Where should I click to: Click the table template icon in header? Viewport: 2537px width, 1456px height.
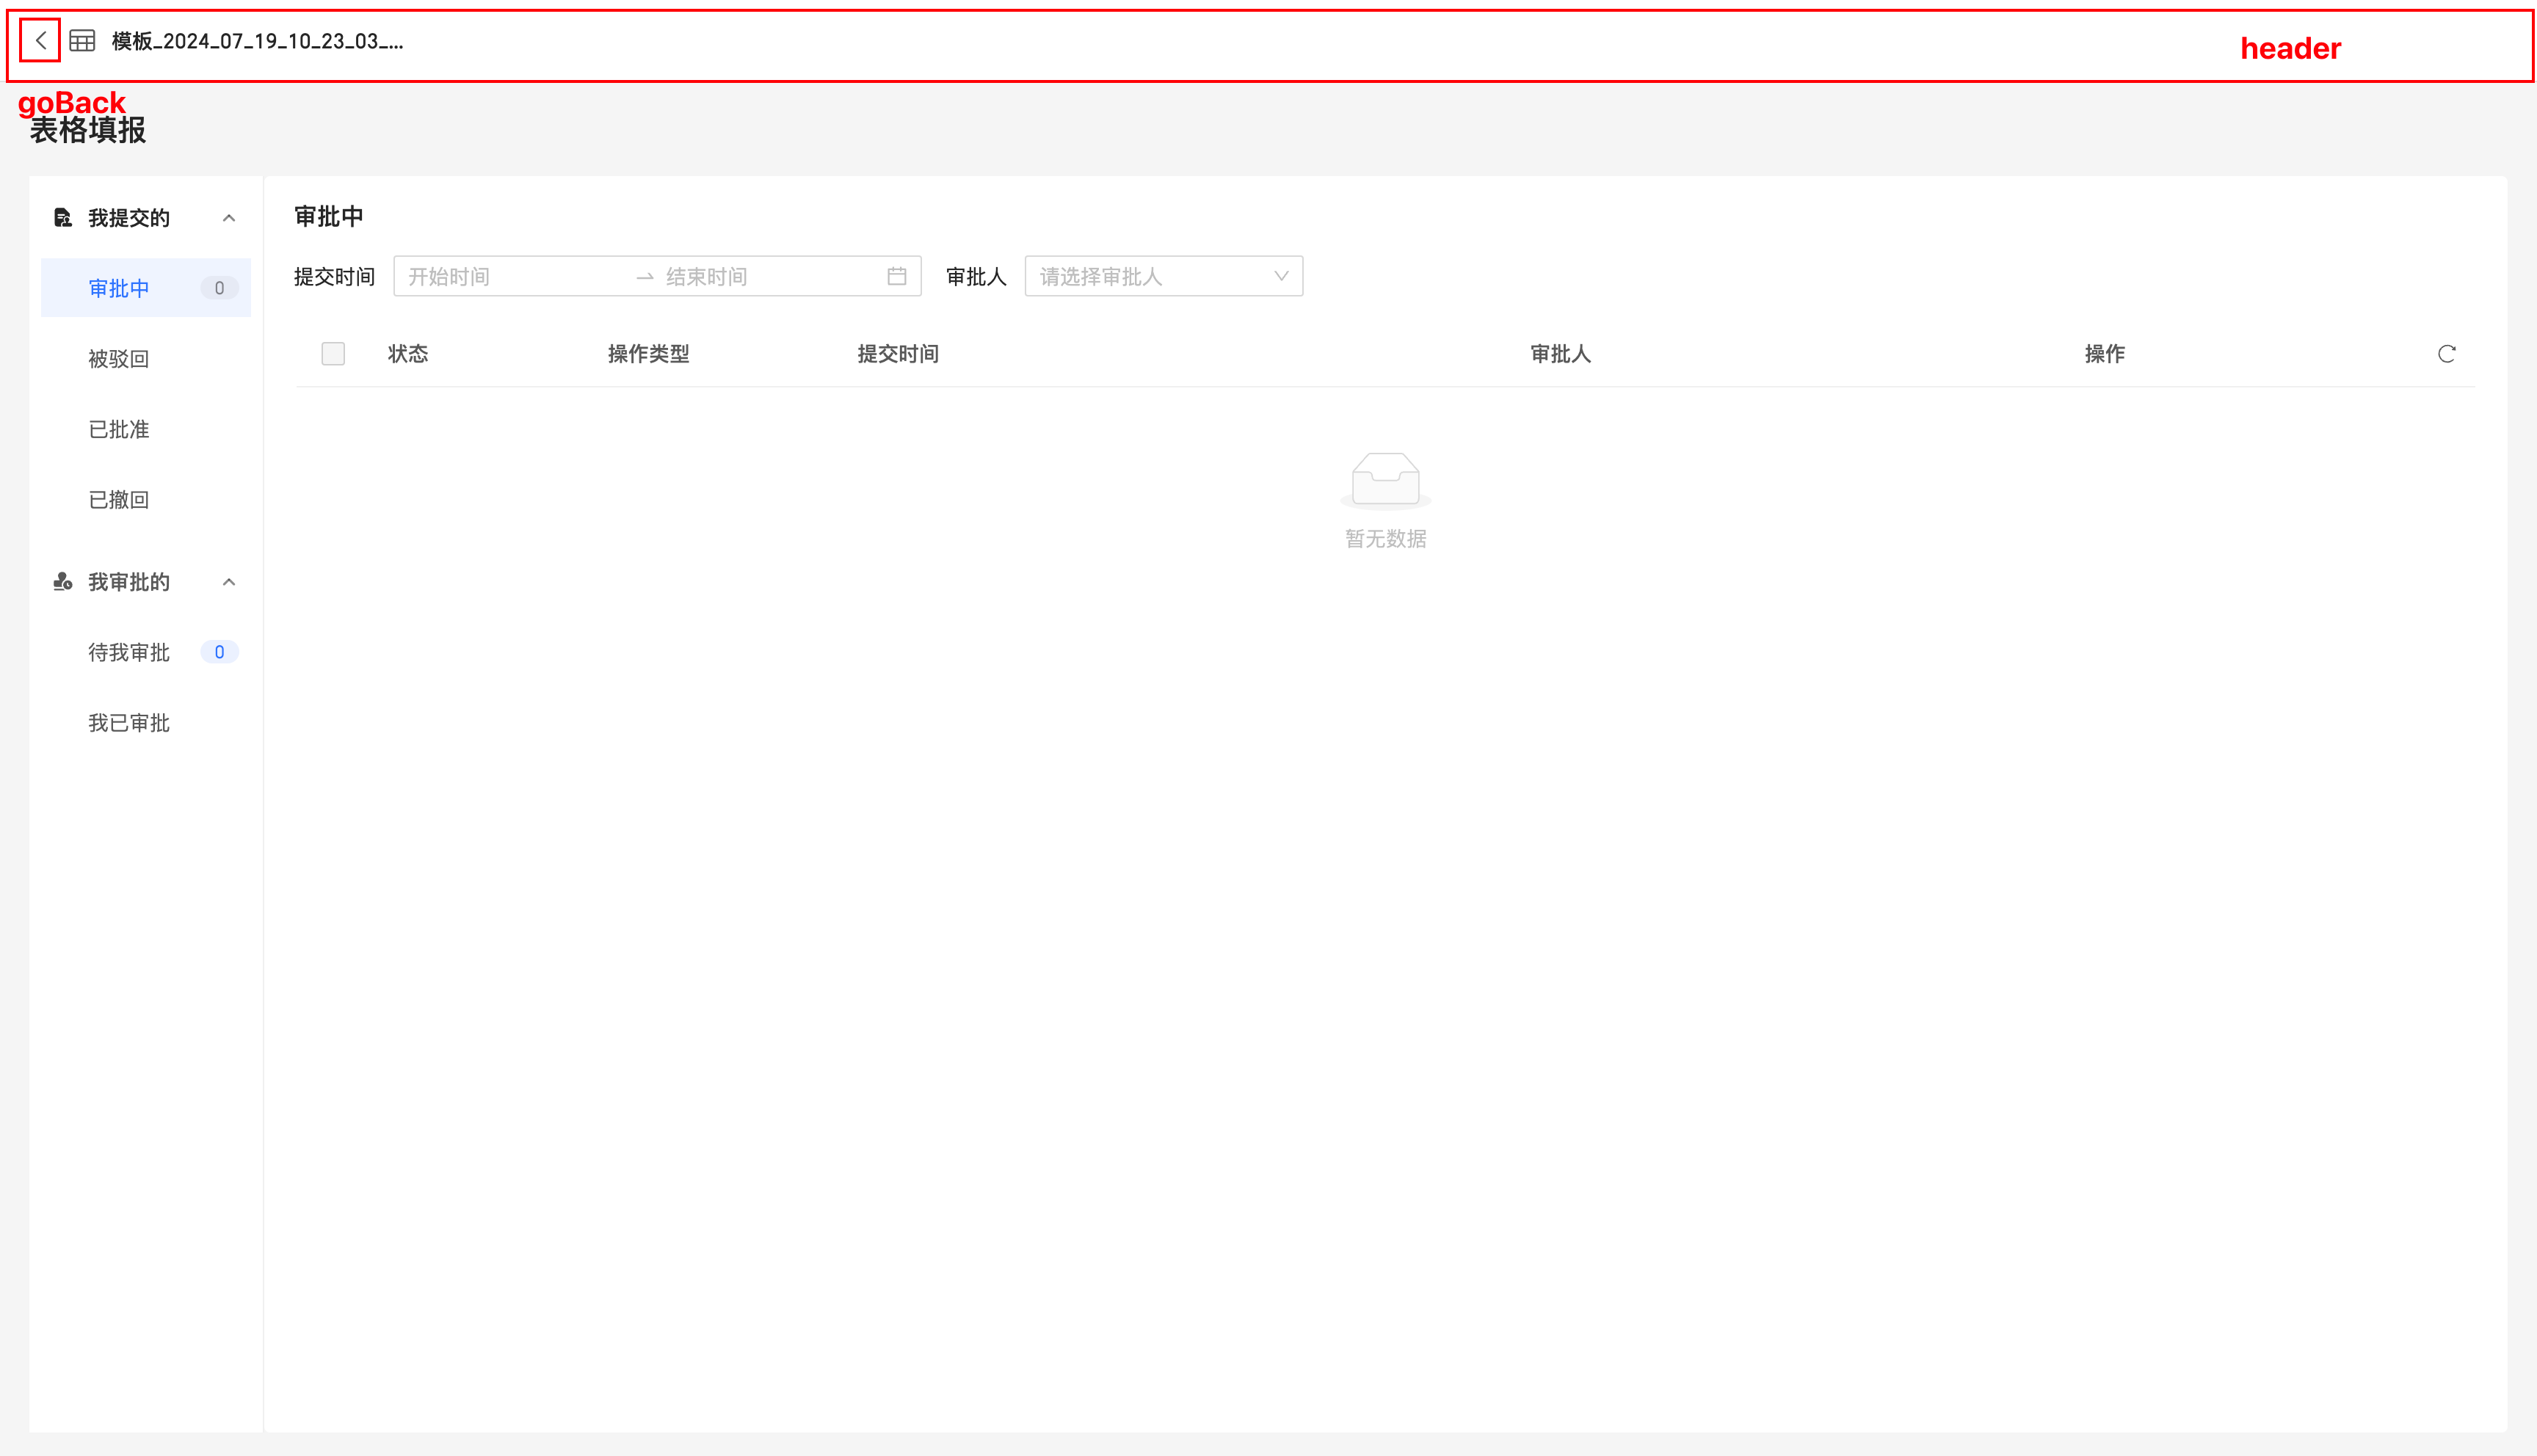82,41
